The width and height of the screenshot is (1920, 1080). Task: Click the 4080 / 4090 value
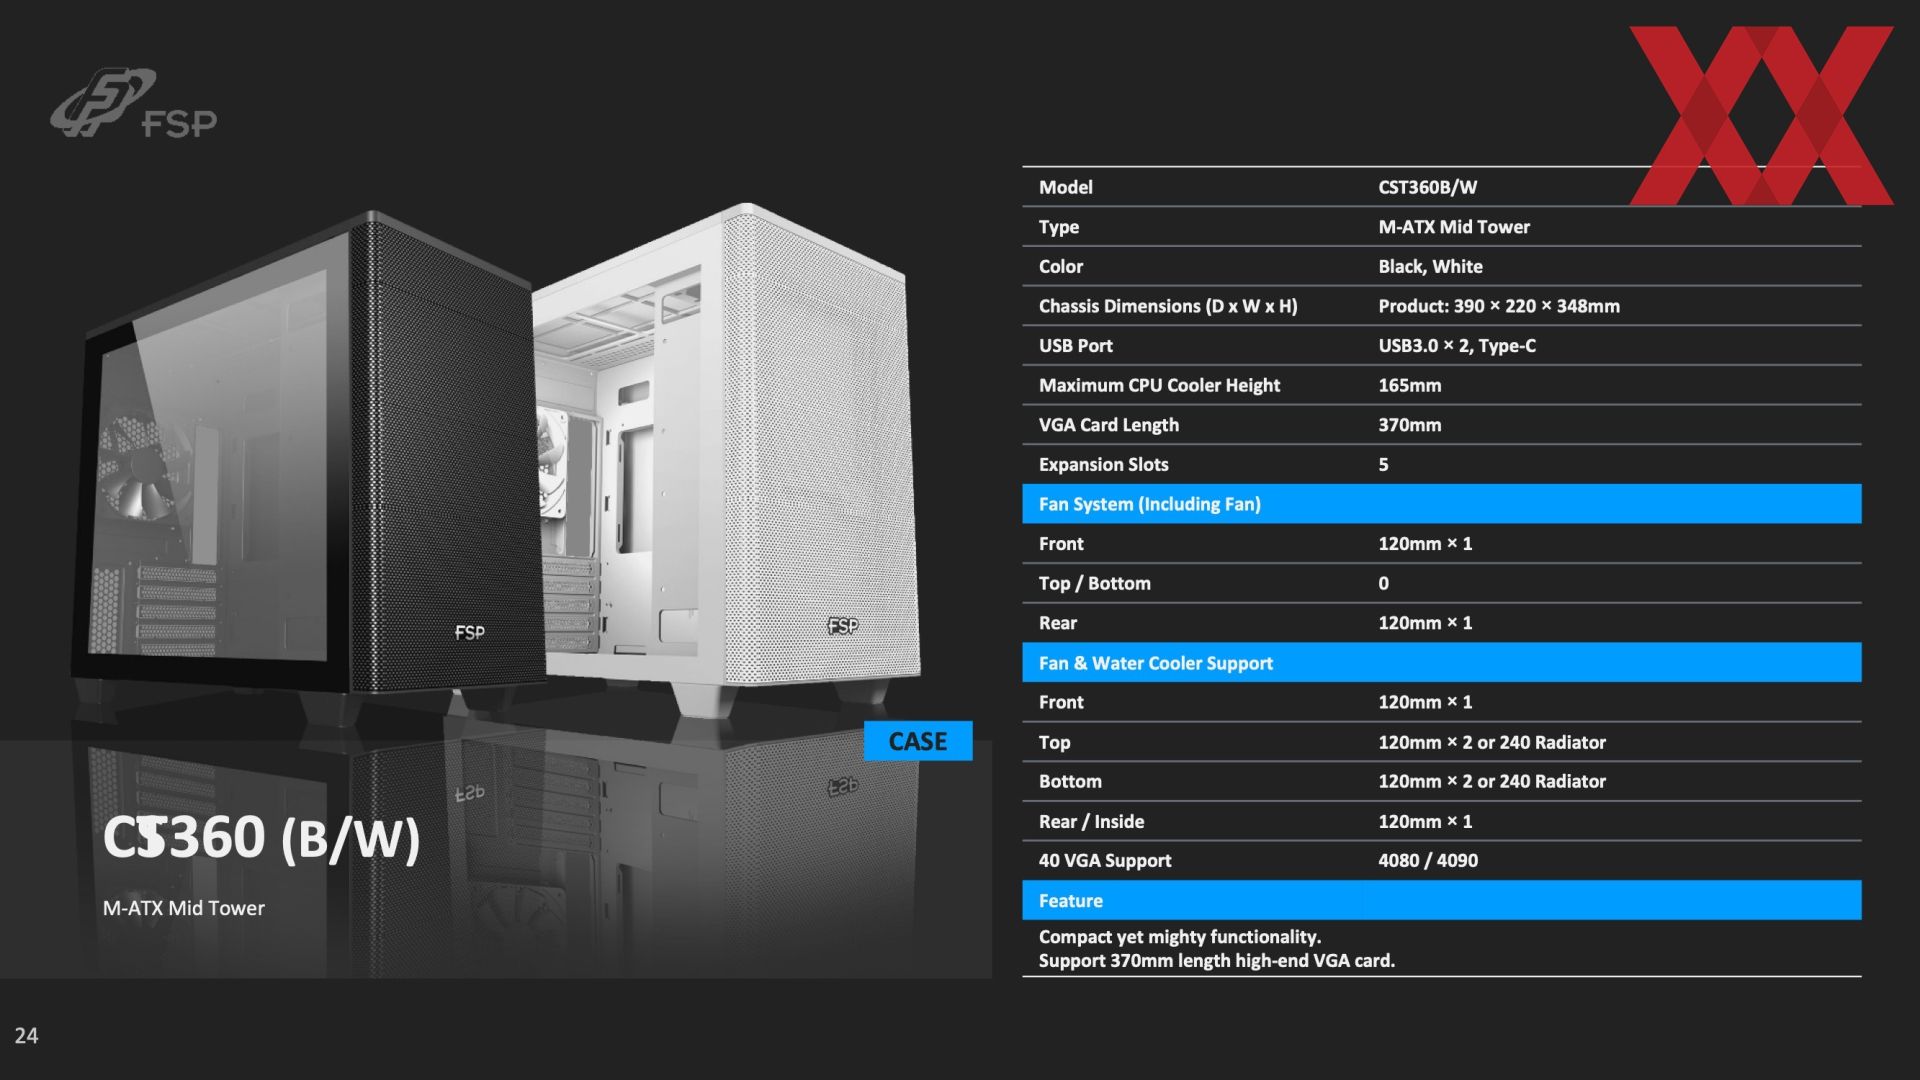[x=1427, y=860]
